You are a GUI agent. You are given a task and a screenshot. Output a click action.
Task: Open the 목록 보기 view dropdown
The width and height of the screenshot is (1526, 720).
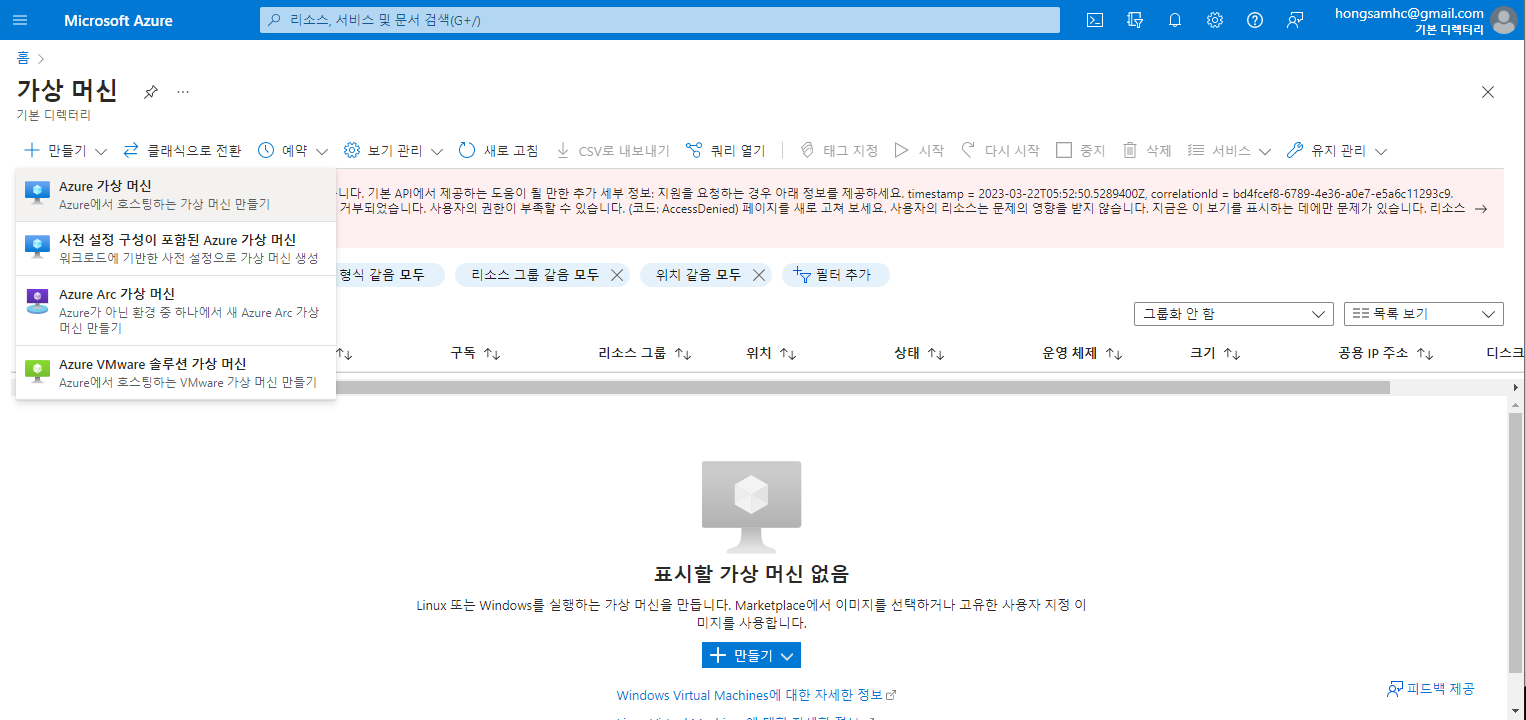(1424, 314)
